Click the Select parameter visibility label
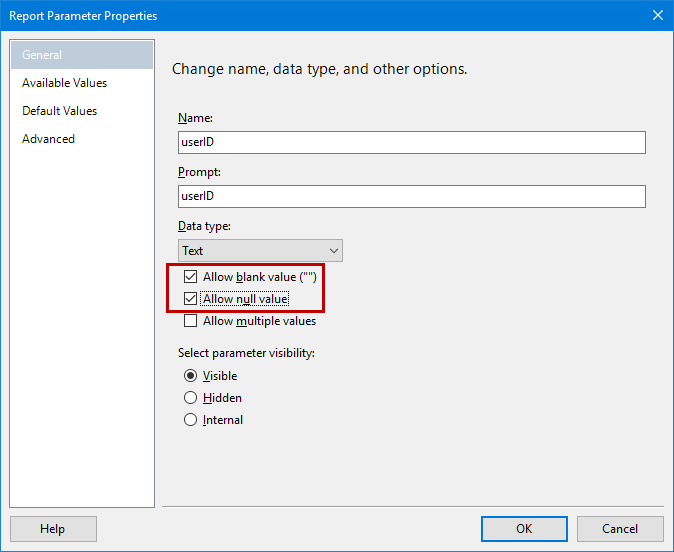This screenshot has width=674, height=552. 253,353
